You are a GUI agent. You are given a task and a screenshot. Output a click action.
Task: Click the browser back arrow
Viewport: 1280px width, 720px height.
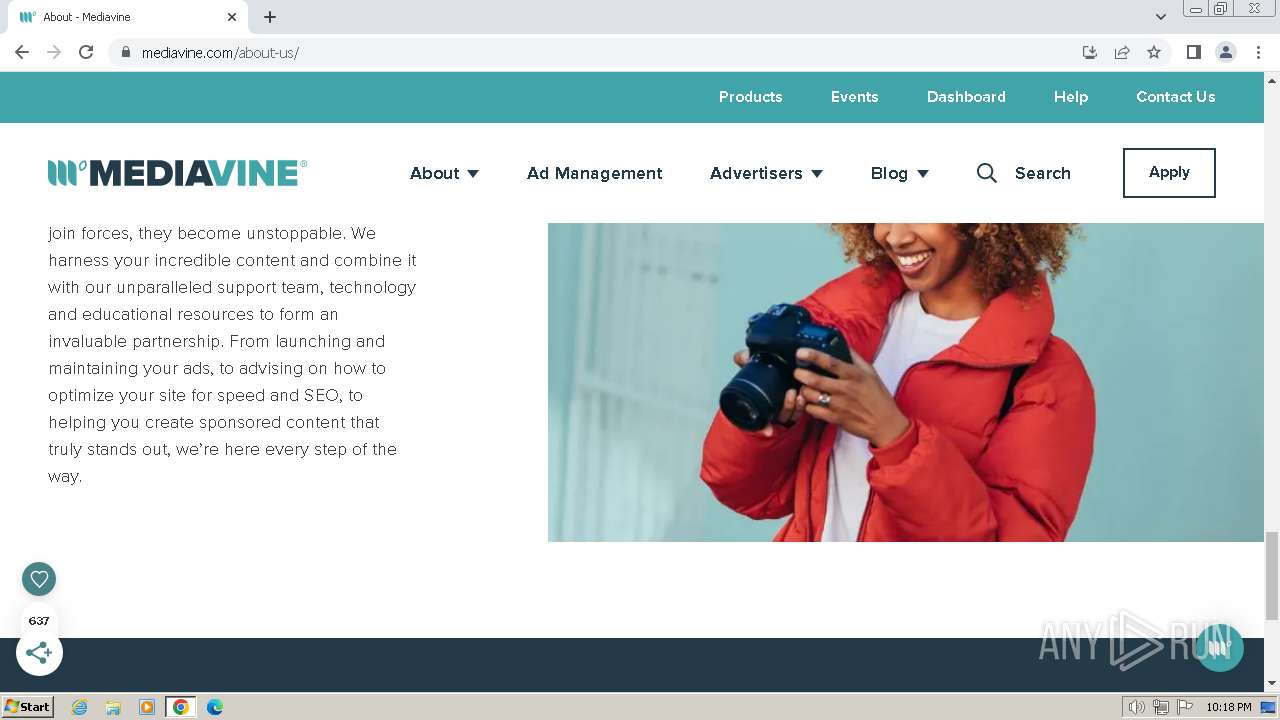pyautogui.click(x=22, y=52)
